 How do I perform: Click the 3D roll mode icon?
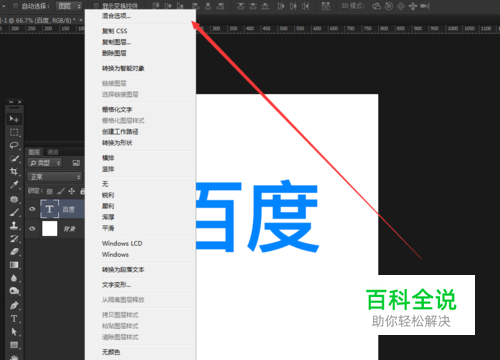[389, 6]
